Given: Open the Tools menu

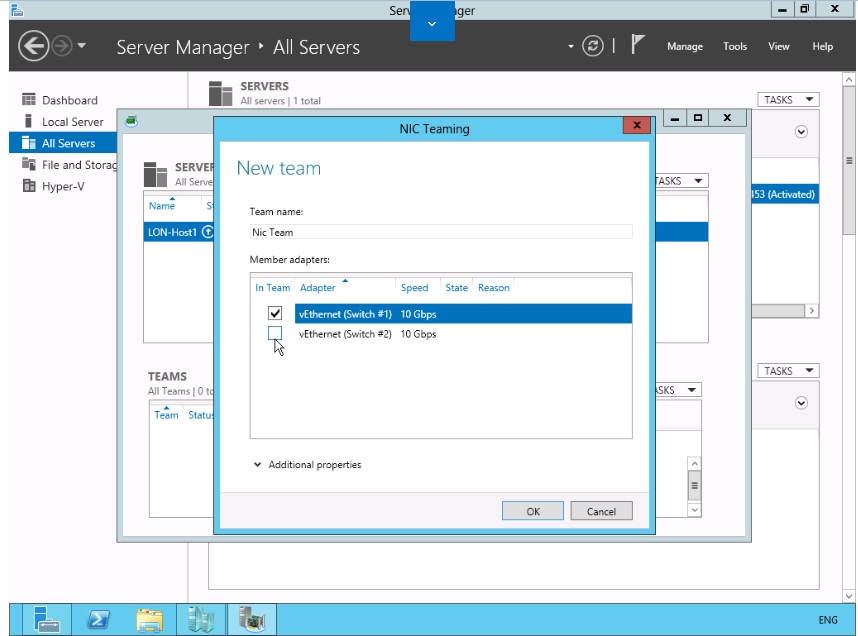Looking at the screenshot, I should pos(734,47).
